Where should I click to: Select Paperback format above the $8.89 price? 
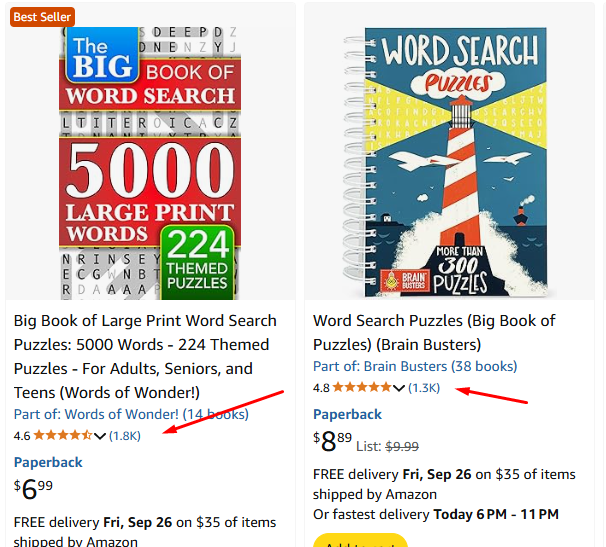347,414
